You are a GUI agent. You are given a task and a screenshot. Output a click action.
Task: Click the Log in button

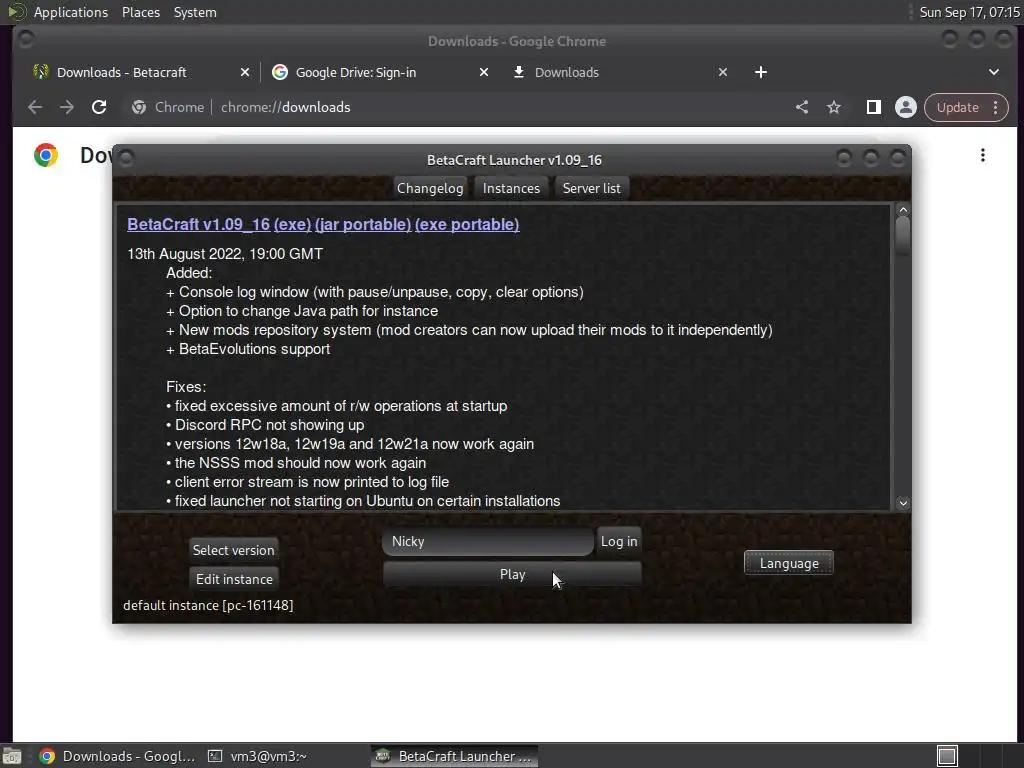click(619, 541)
